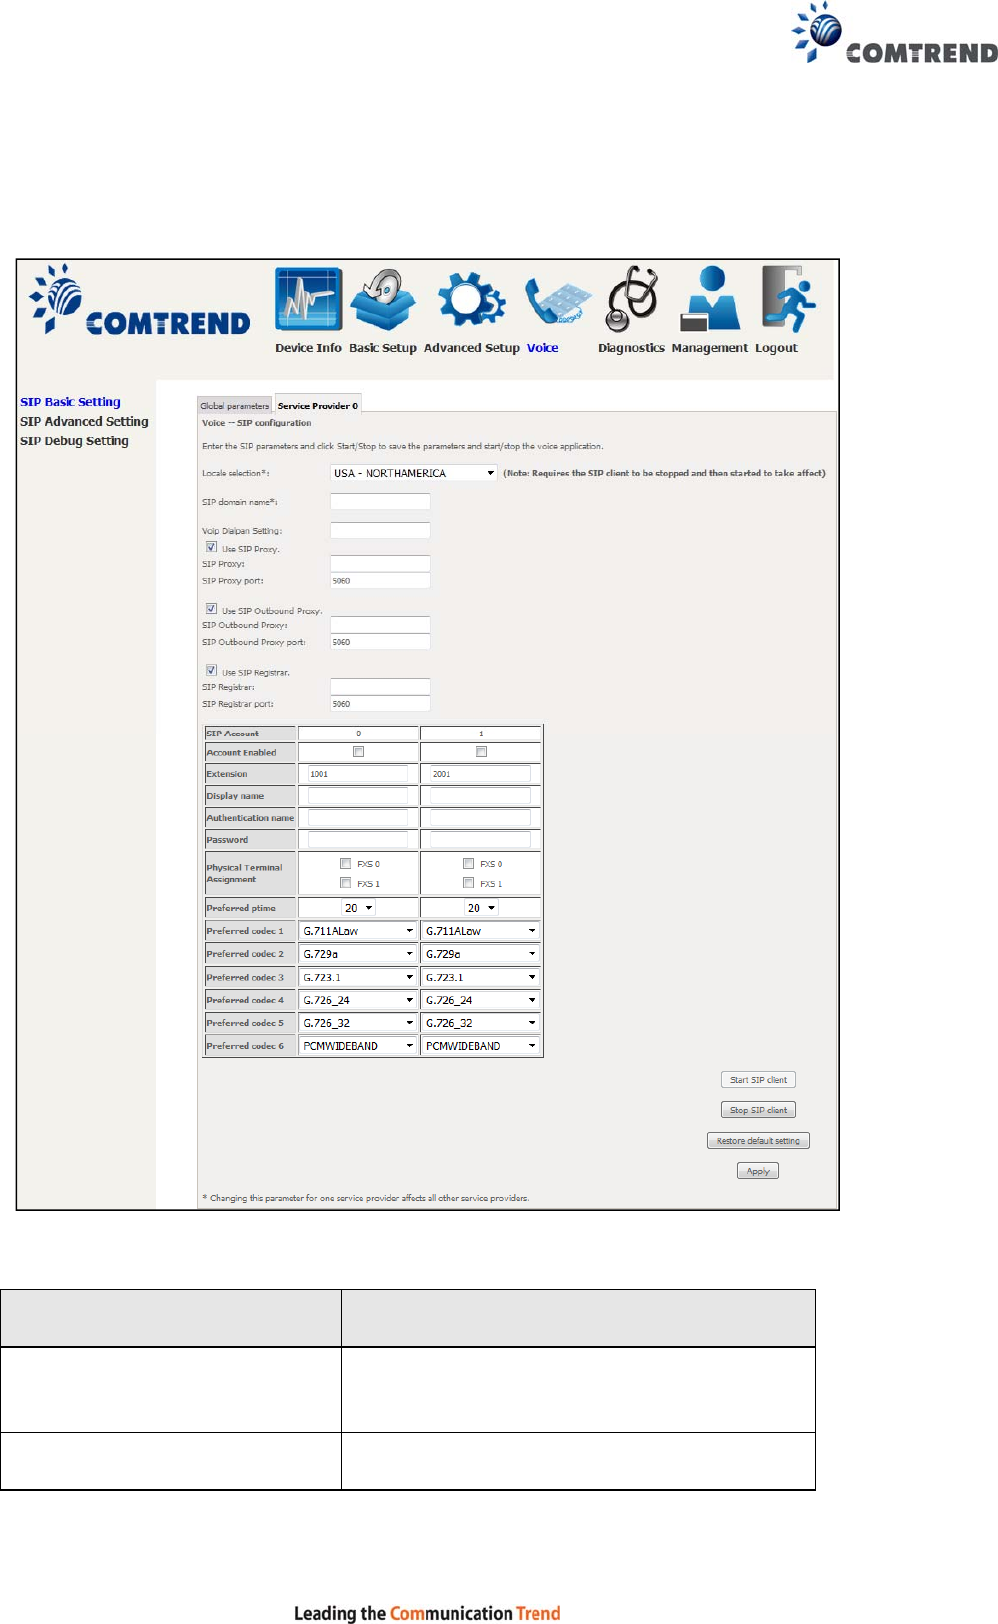Click the SIP domain name field
The height and width of the screenshot is (1624, 998).
coord(380,502)
